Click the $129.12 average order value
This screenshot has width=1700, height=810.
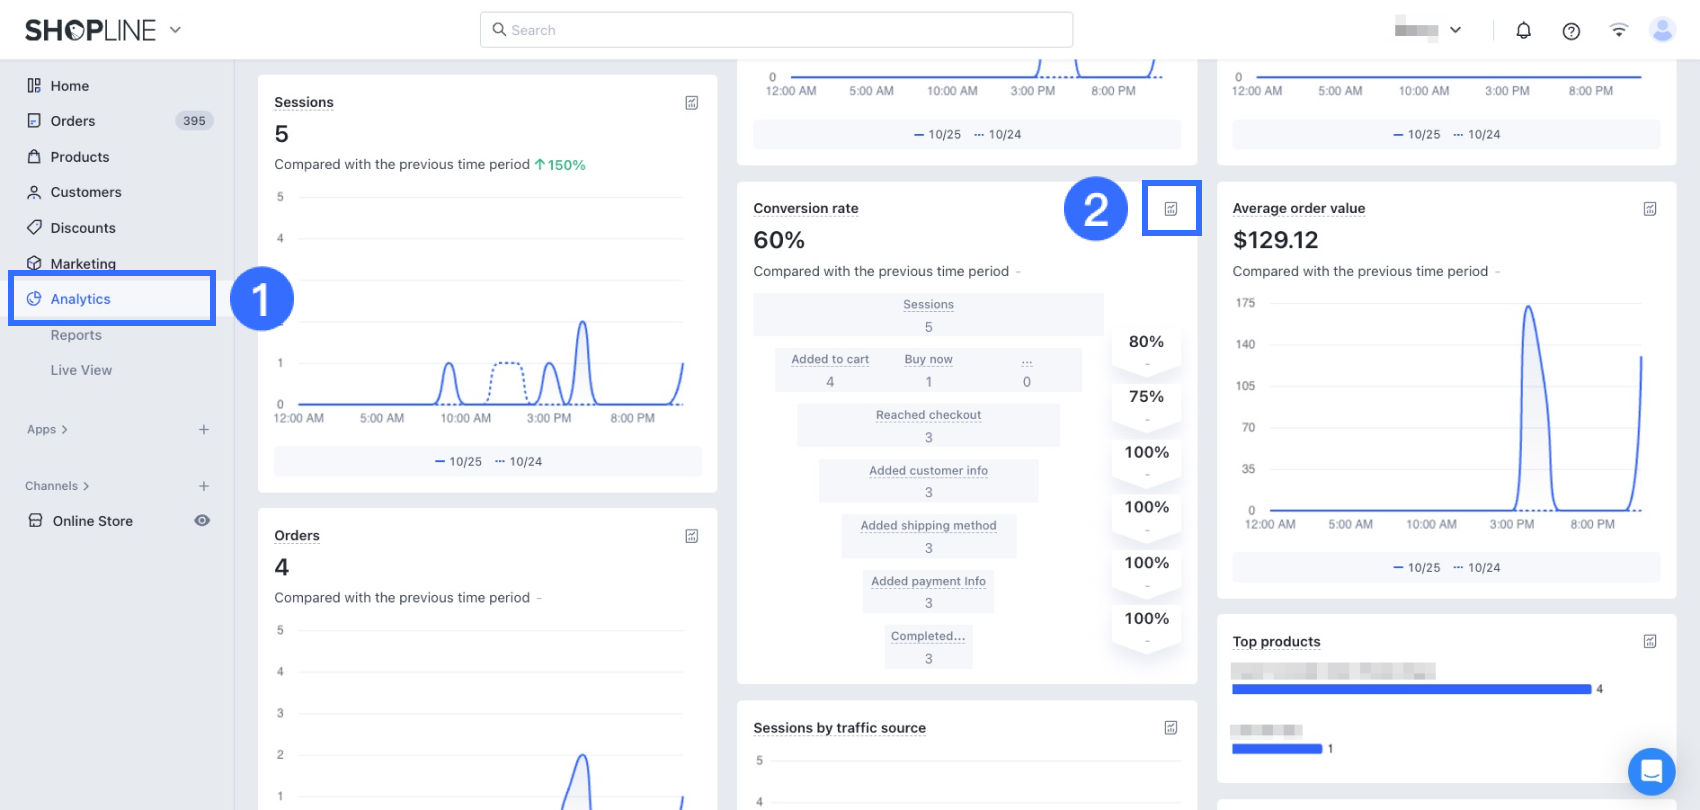(1275, 240)
